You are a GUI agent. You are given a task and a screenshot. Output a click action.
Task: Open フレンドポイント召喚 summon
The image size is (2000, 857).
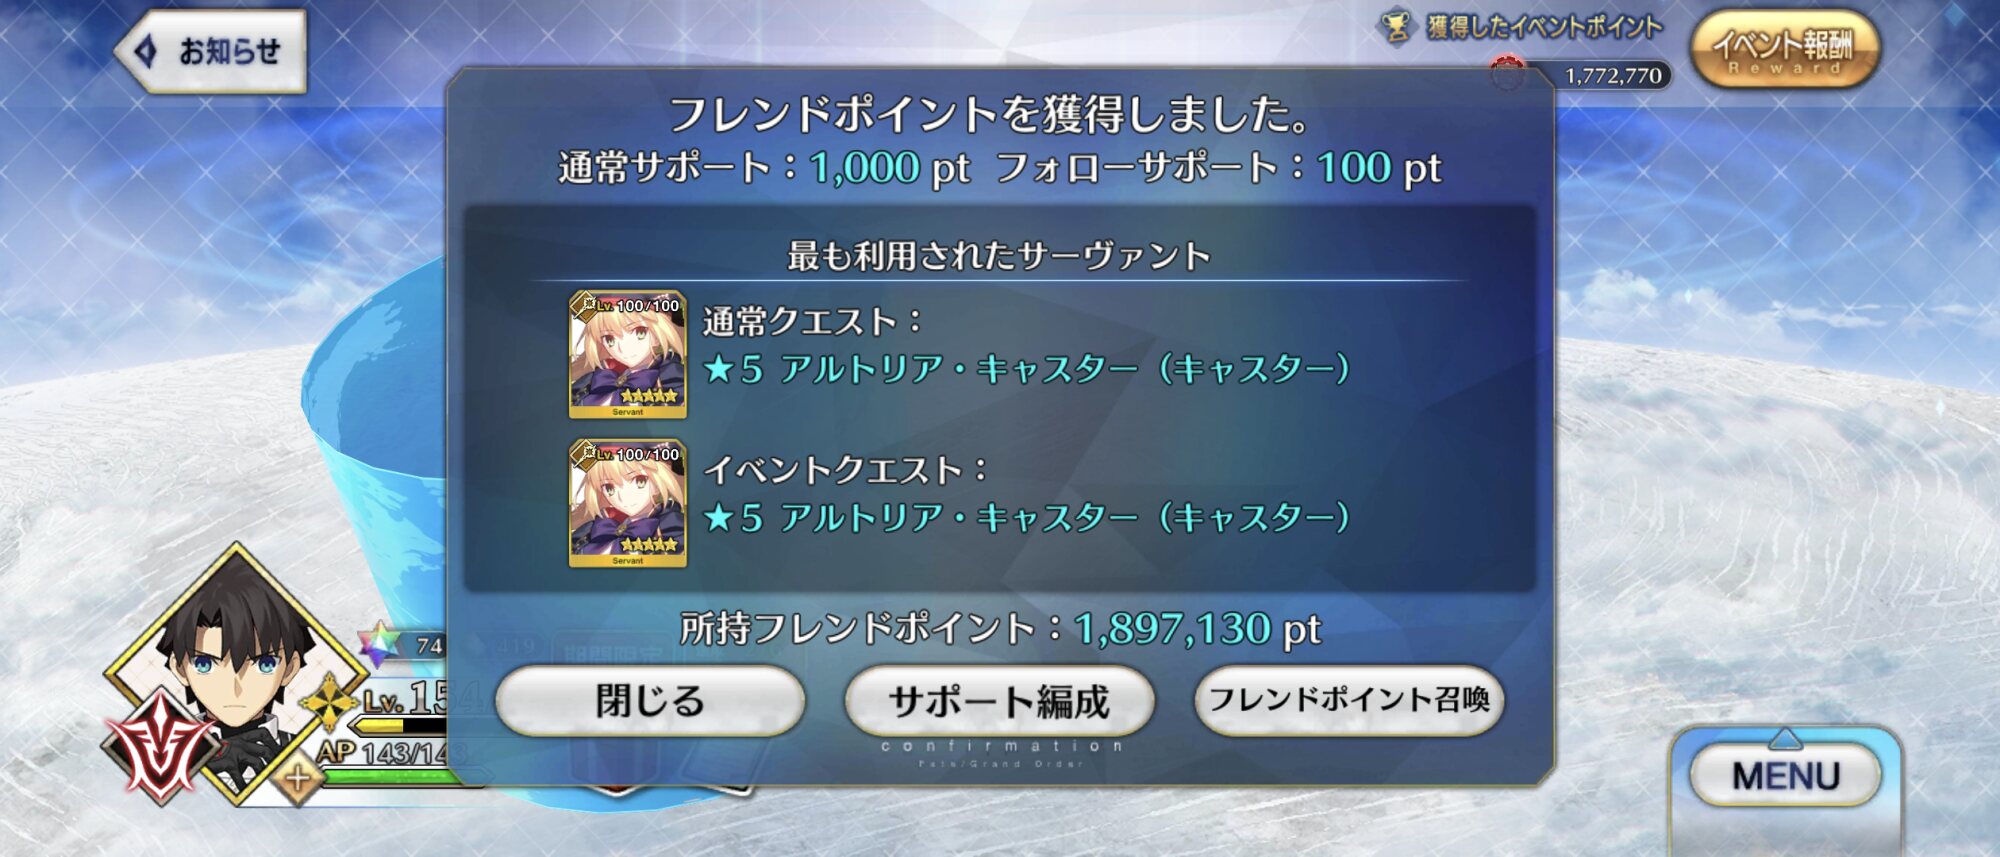[1349, 700]
